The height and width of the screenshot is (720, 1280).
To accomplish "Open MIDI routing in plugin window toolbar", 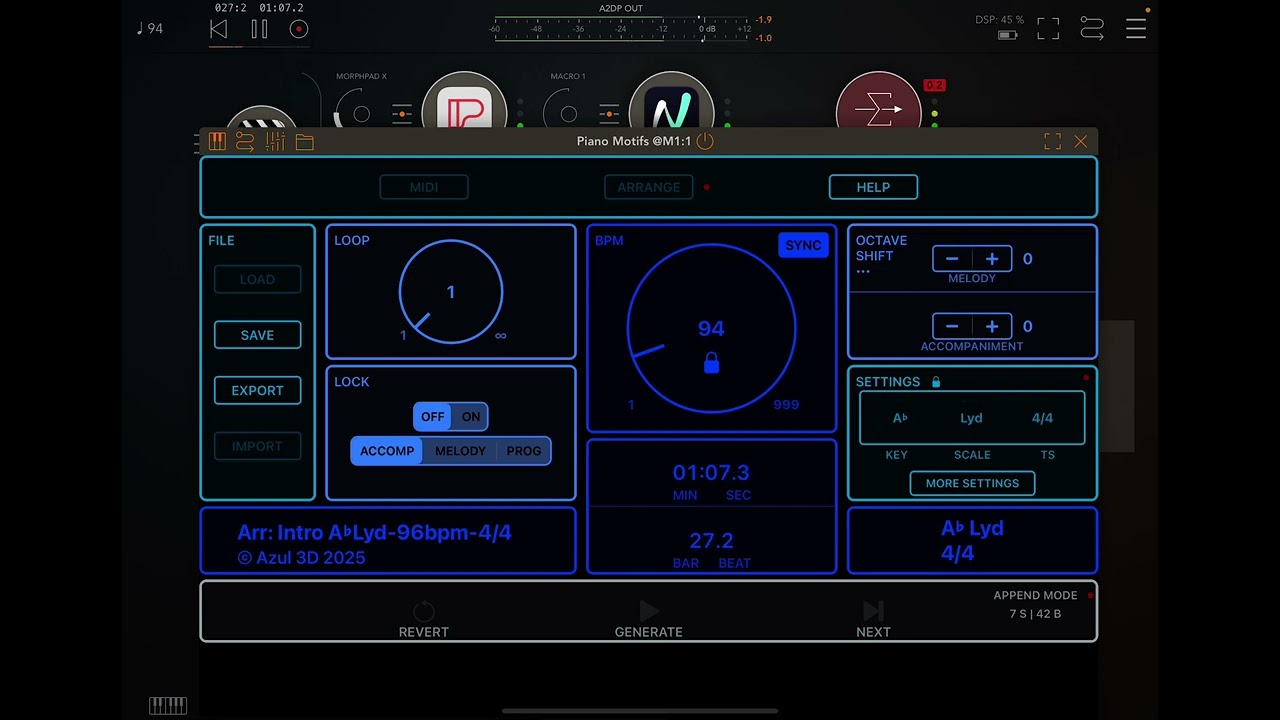I will coord(245,142).
